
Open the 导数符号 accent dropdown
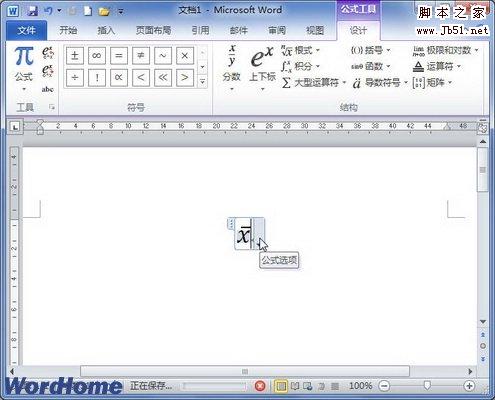pyautogui.click(x=380, y=82)
